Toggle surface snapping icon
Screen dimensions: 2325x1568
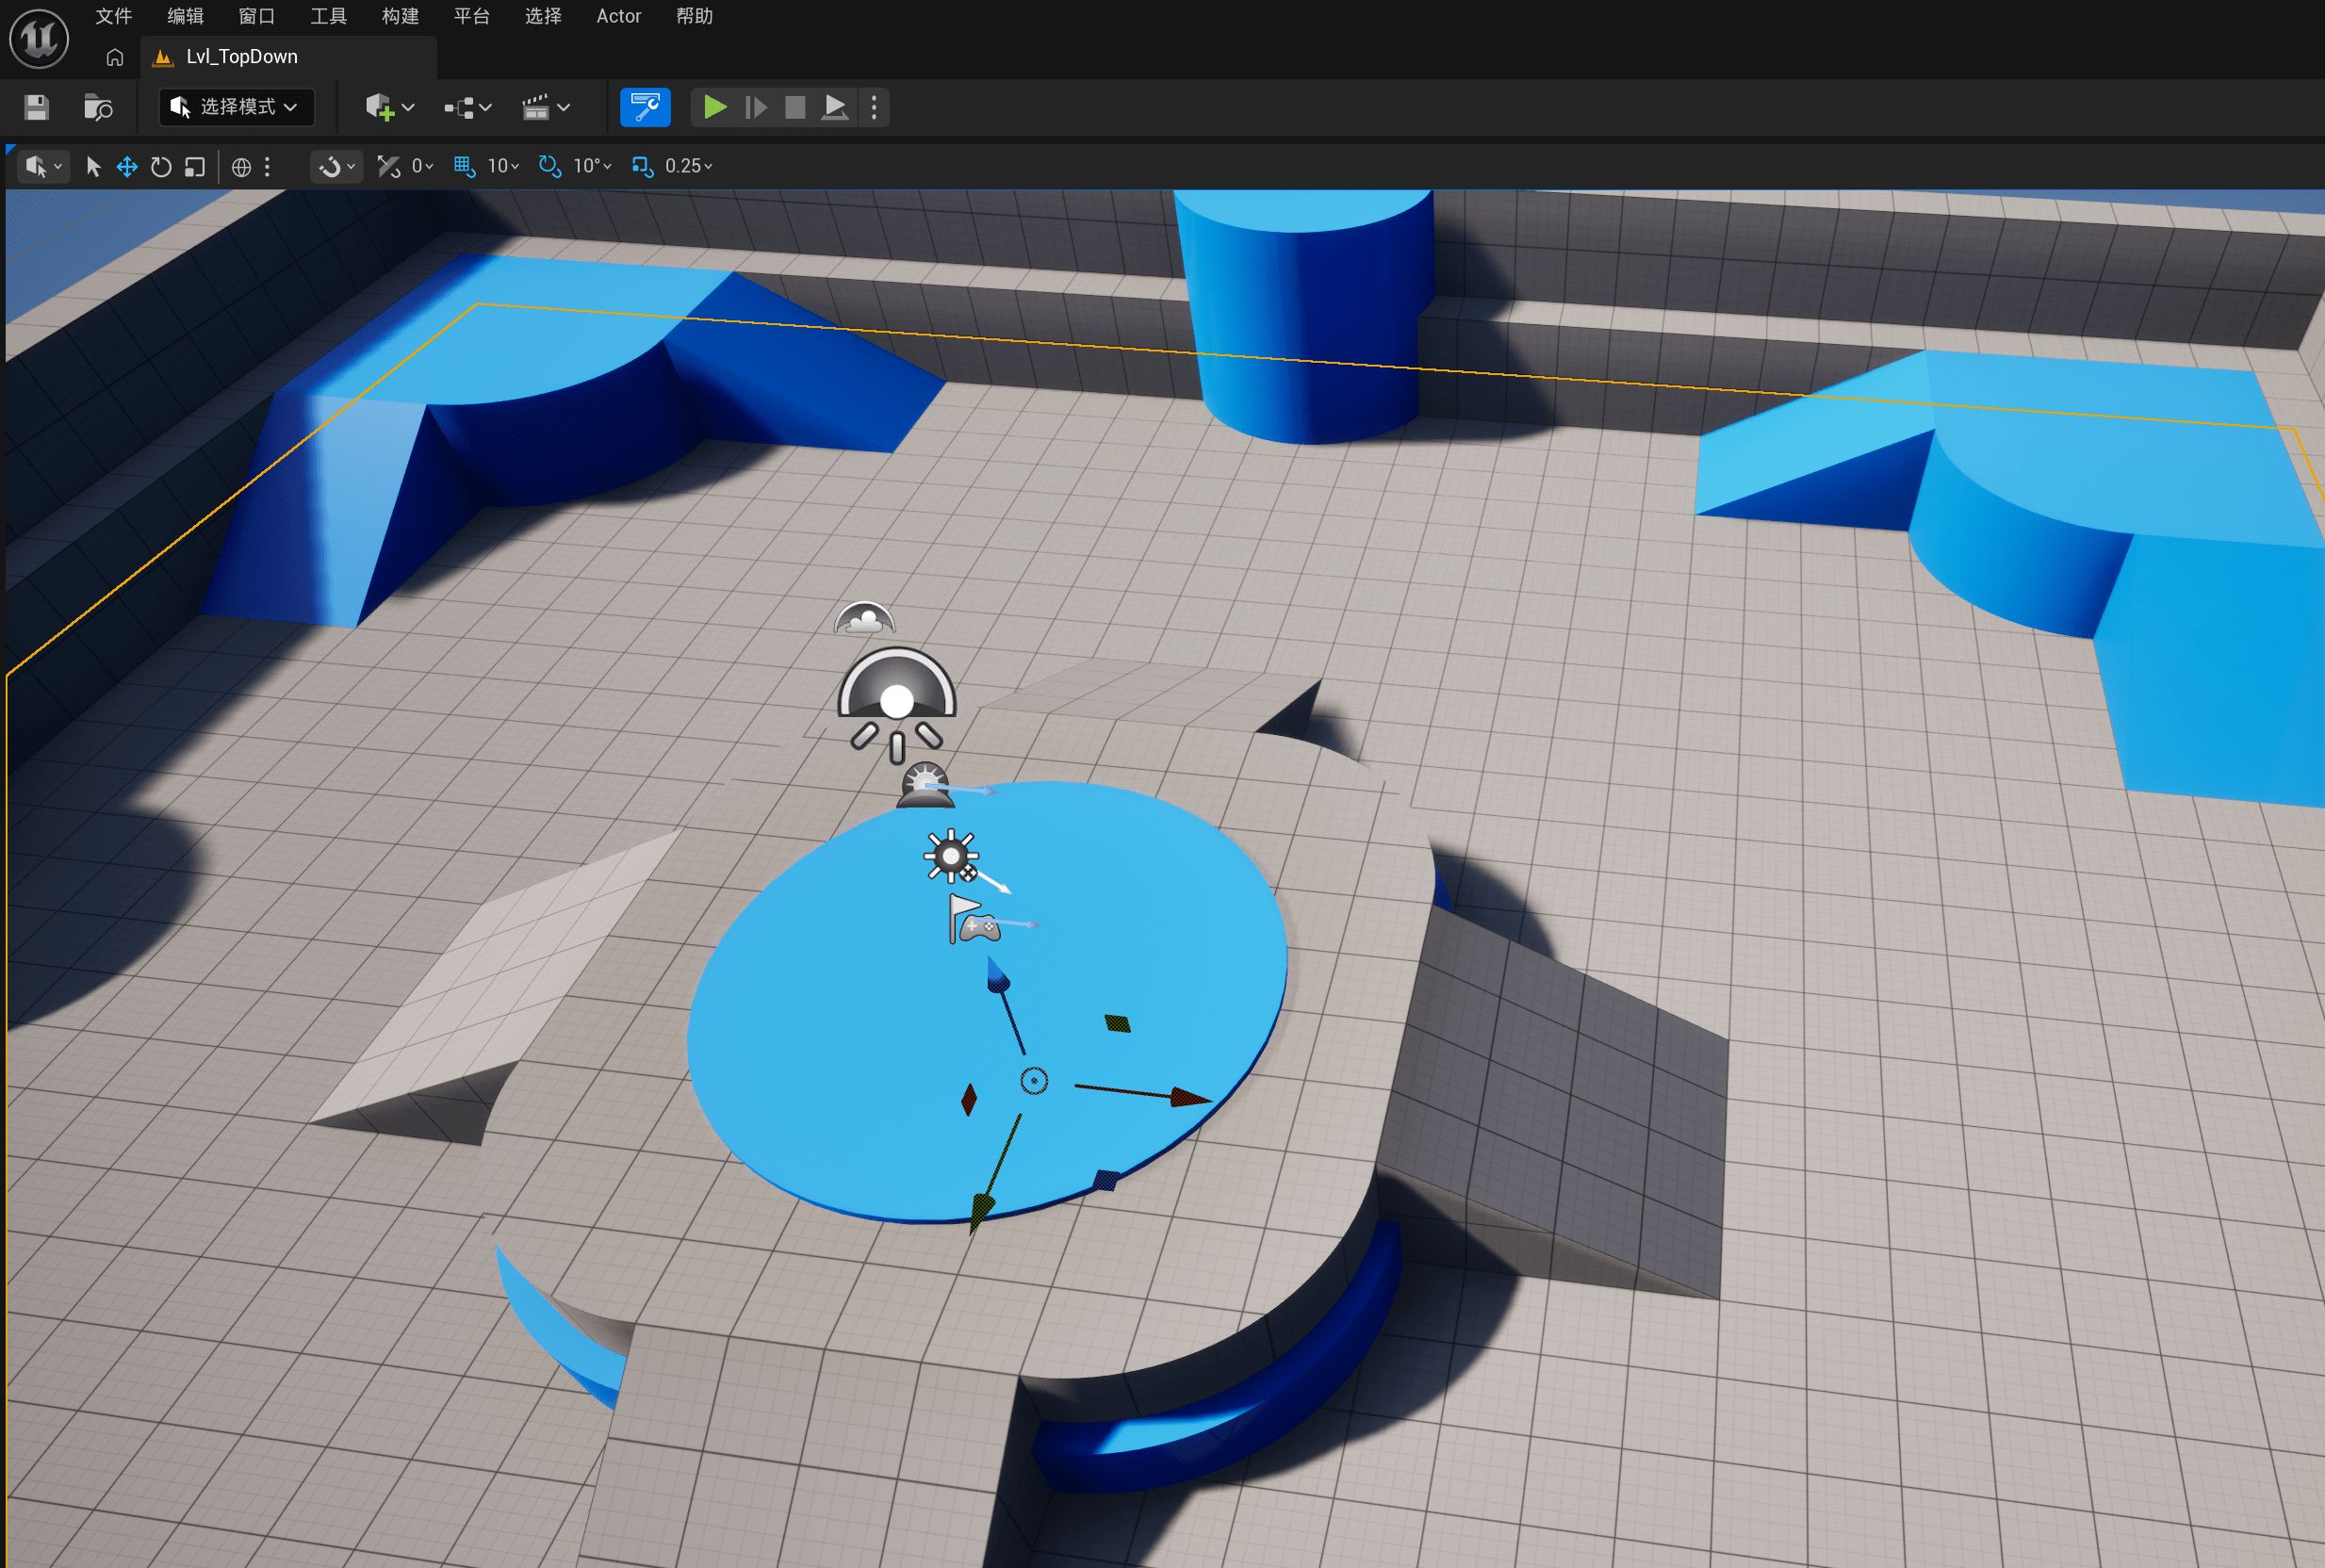coord(388,166)
